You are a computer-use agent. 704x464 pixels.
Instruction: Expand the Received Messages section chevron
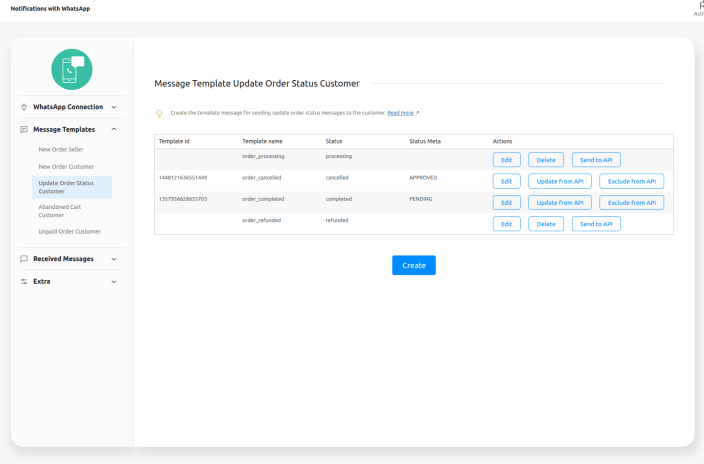point(113,259)
